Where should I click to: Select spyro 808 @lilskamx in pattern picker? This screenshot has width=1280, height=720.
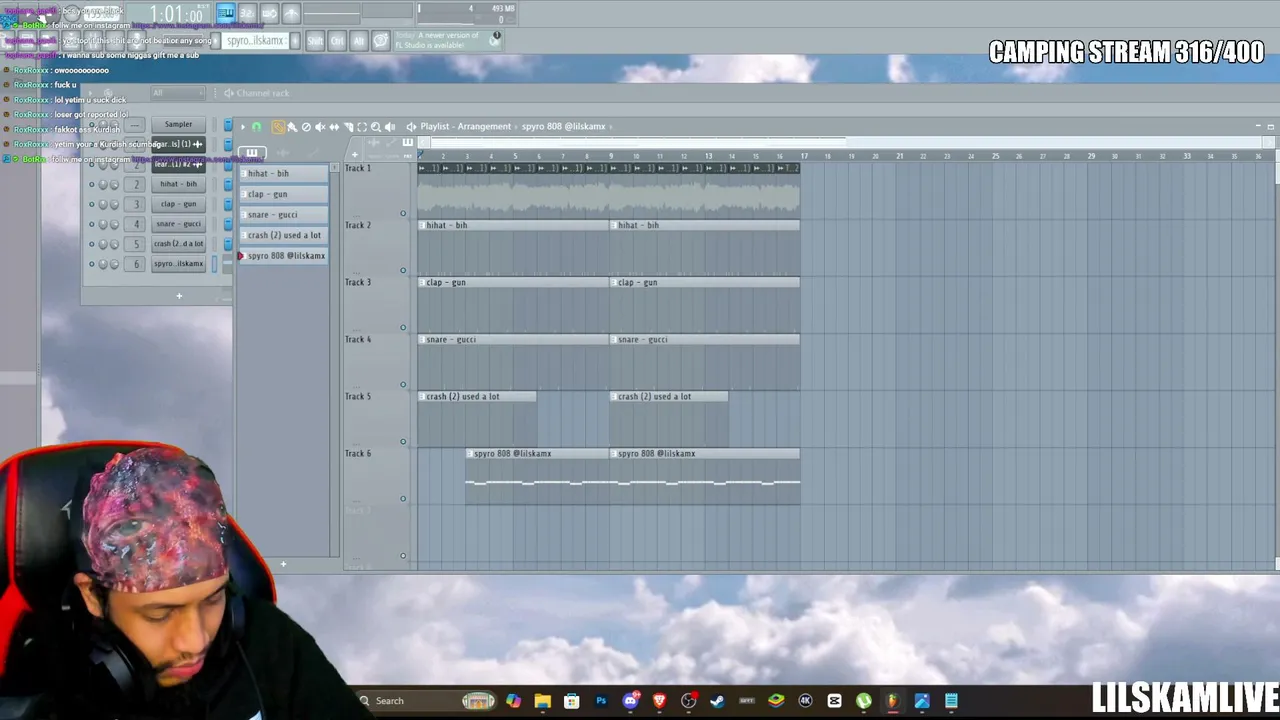[x=285, y=256]
